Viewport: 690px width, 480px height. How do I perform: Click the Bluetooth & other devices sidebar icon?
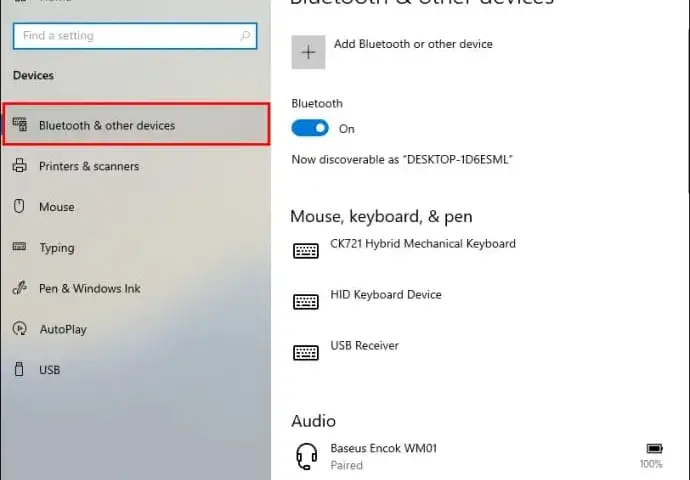19,125
